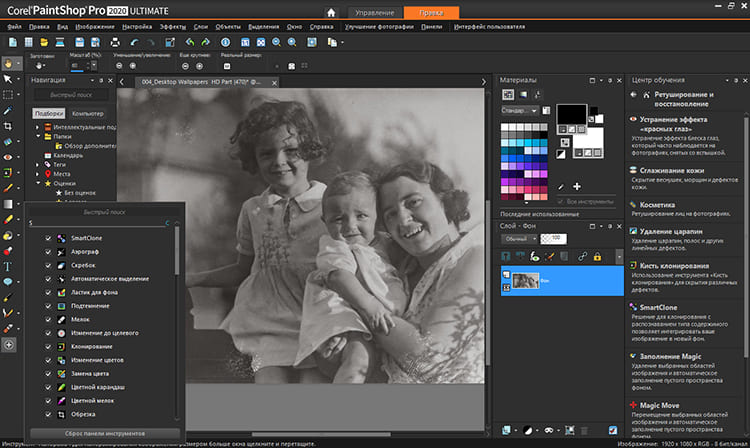Click the layer lock icon
The image size is (750, 448).
597,257
